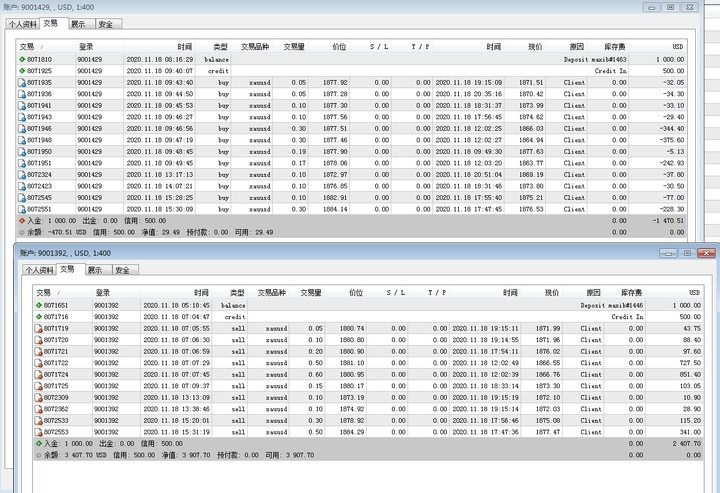This screenshot has height=493, width=720.
Task: Click the loss value -344.40
Action: click(671, 129)
